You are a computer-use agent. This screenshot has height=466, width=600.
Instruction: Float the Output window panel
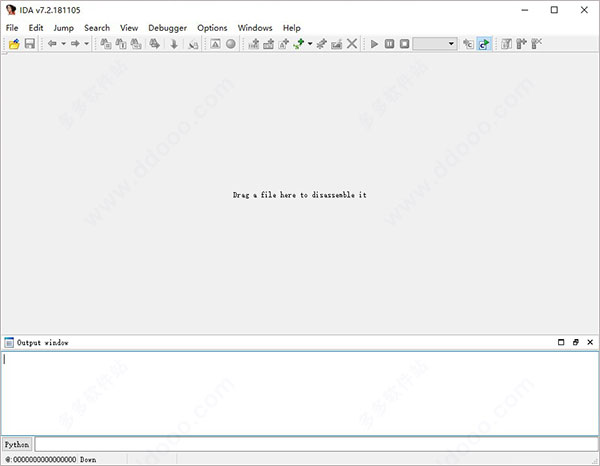[576, 342]
